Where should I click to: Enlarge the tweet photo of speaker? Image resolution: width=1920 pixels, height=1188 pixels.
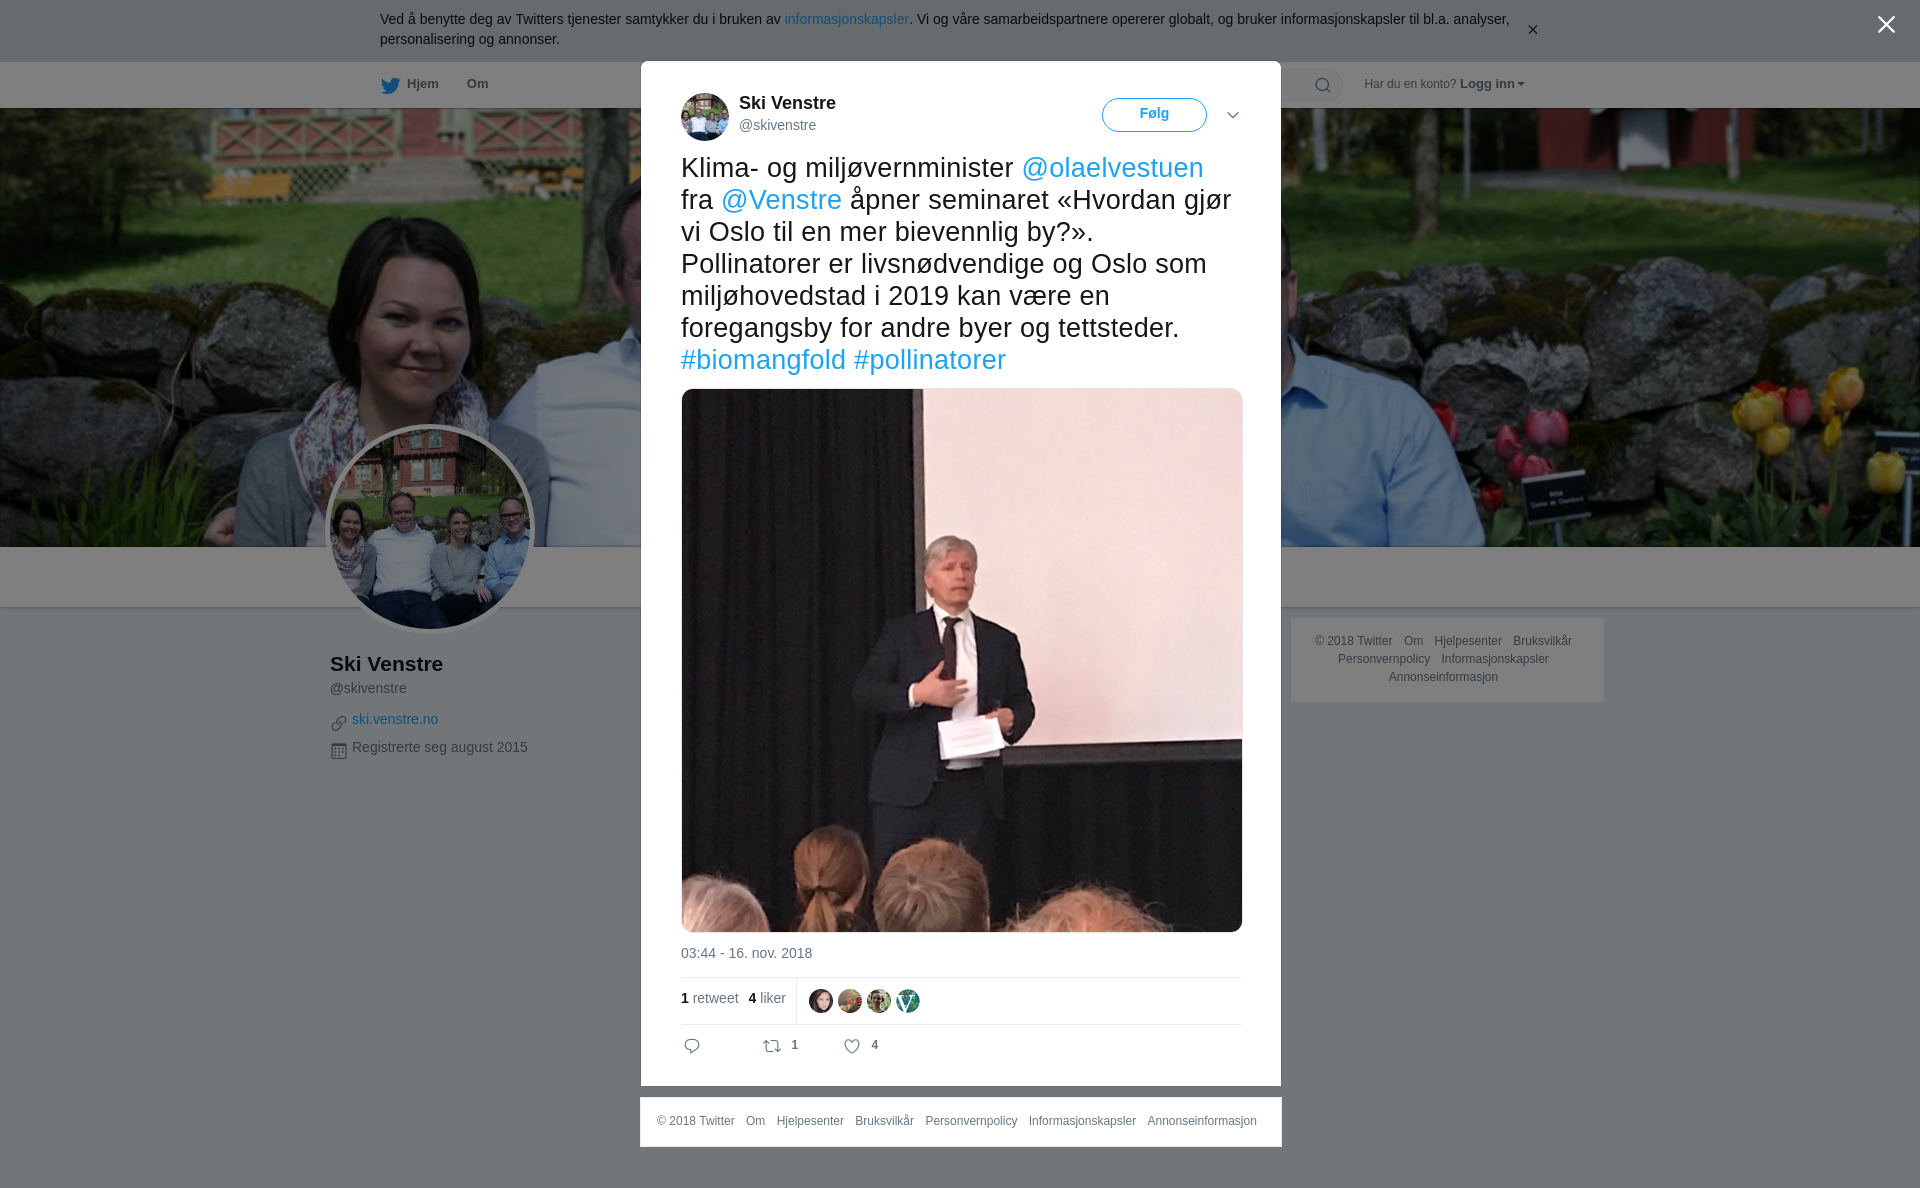tap(962, 660)
